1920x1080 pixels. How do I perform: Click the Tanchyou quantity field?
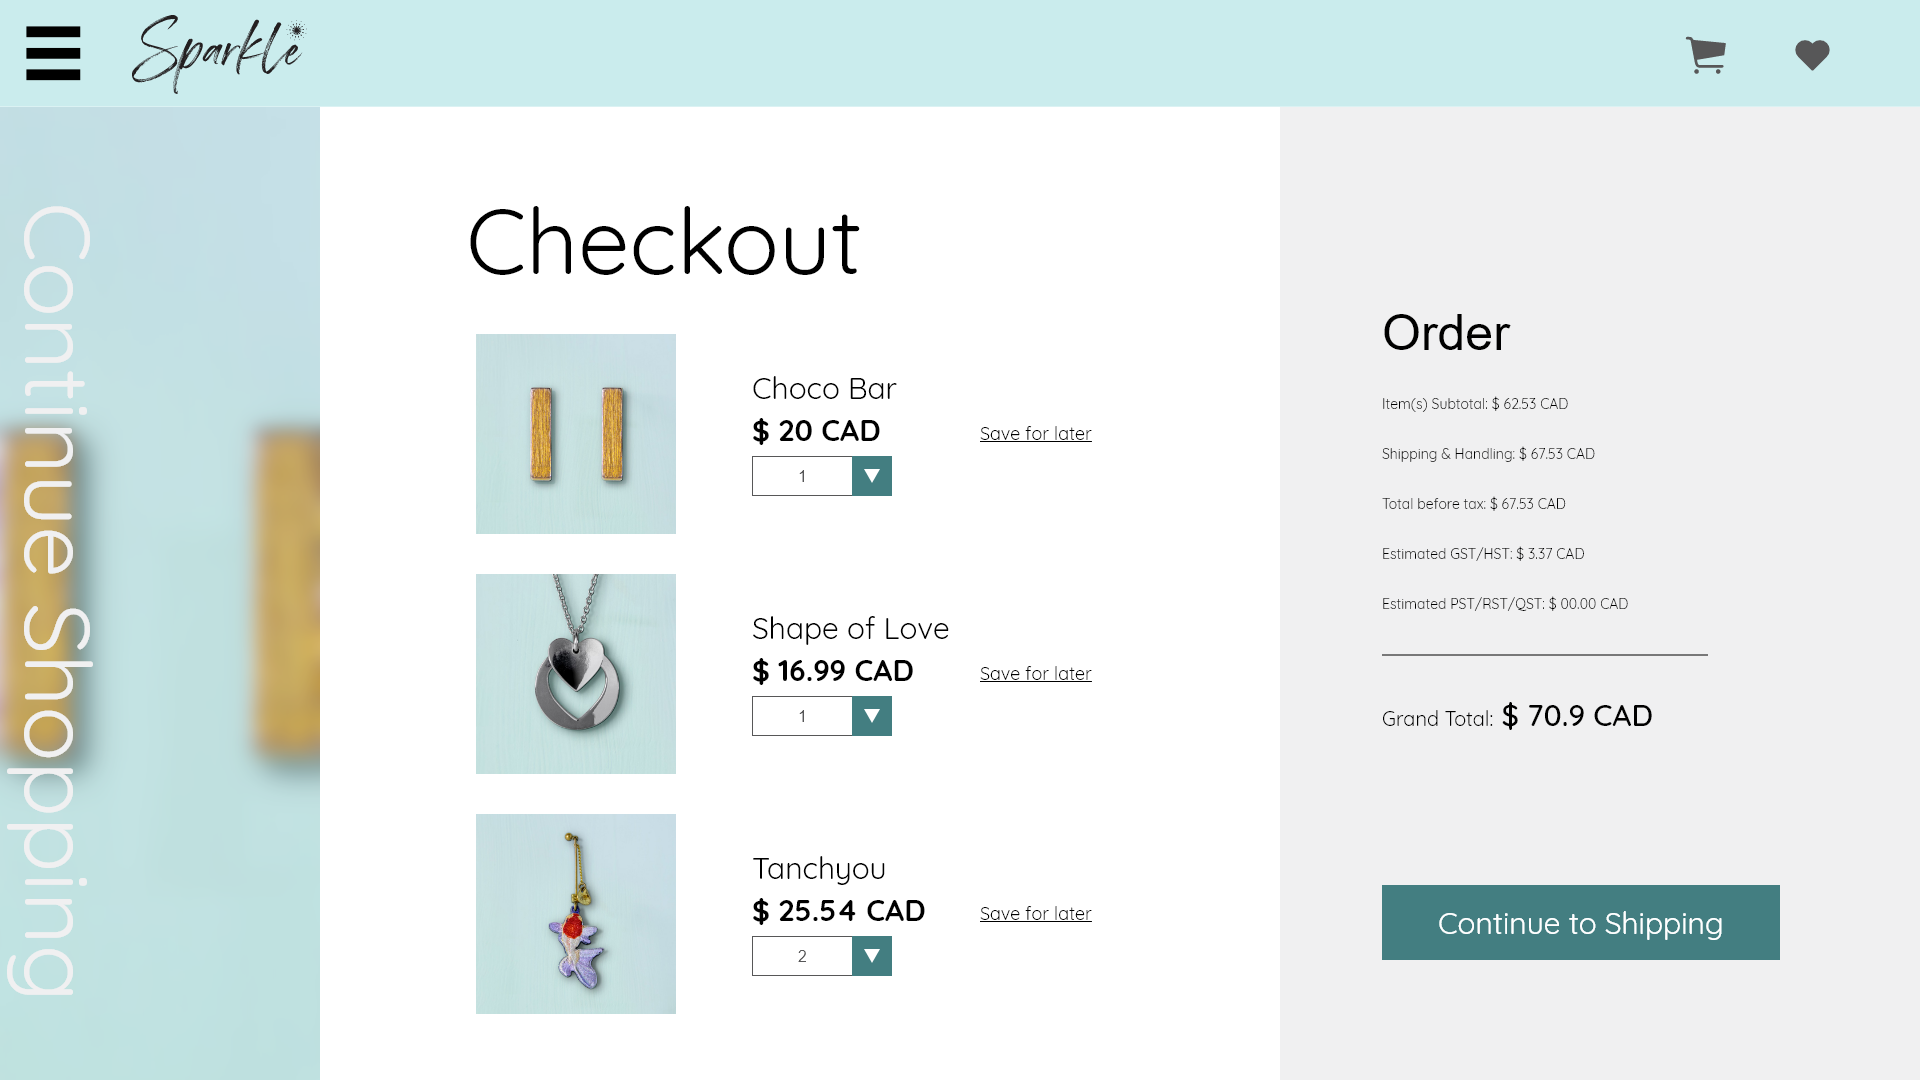point(802,956)
